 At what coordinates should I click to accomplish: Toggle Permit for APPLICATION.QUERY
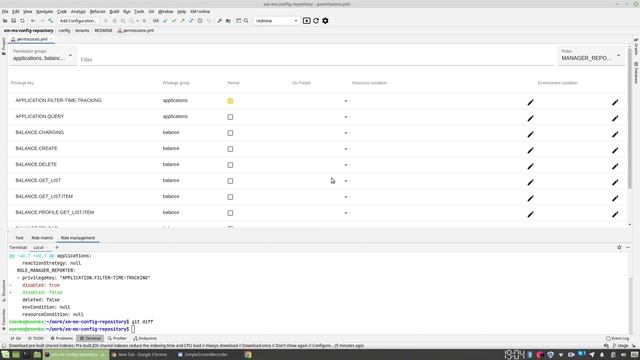pos(230,117)
